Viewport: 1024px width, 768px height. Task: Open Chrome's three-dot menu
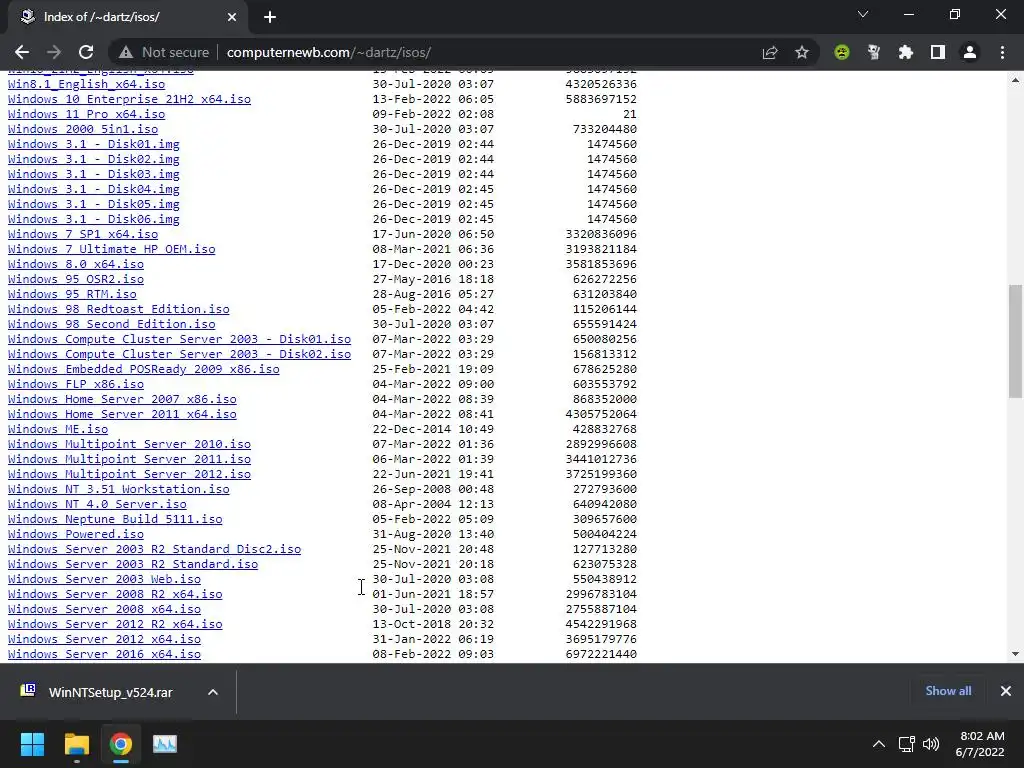(x=1002, y=52)
